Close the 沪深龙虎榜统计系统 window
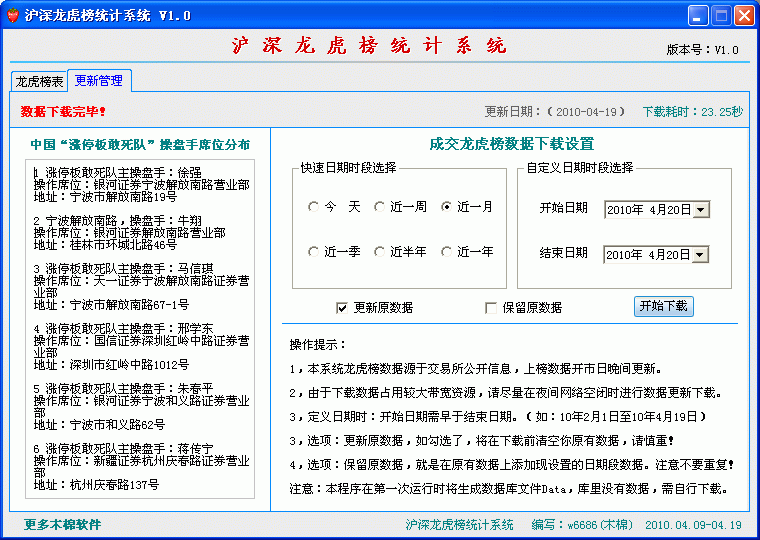760x540 pixels. (744, 16)
